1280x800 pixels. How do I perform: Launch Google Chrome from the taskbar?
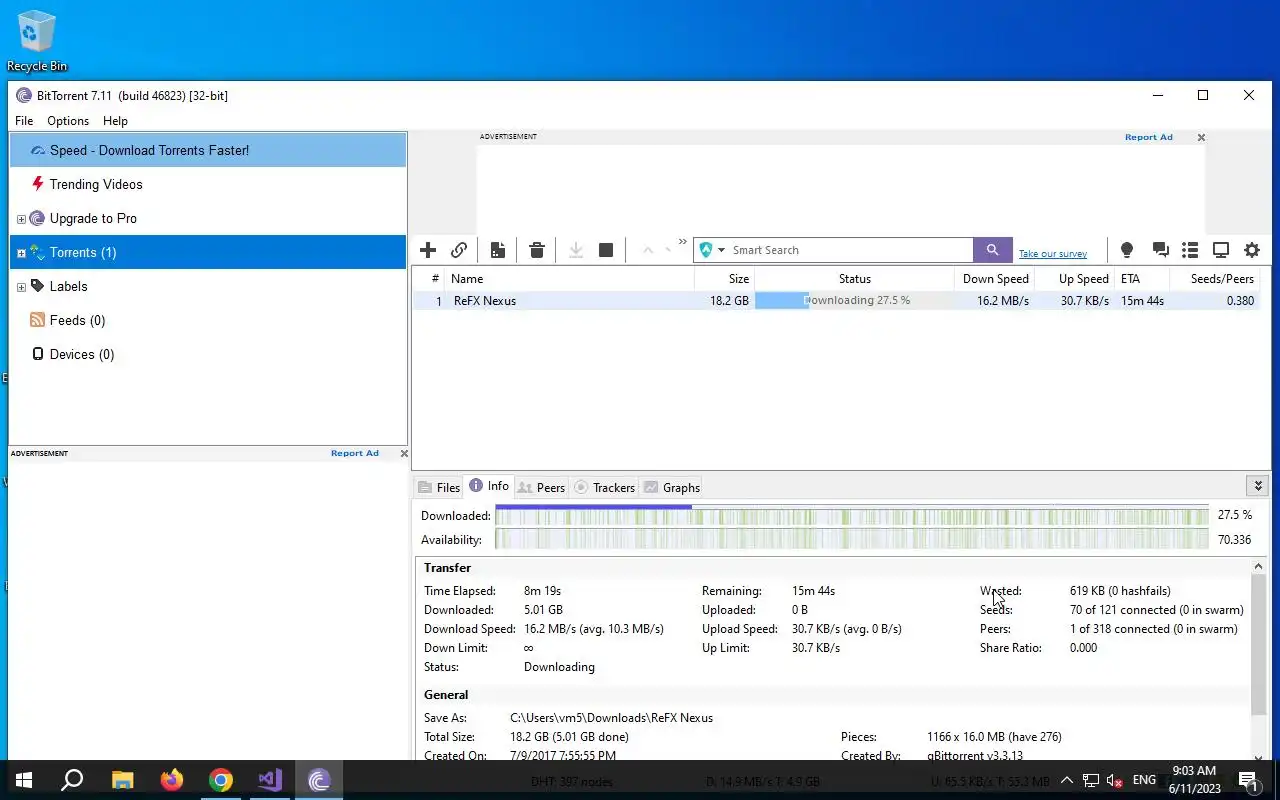point(220,780)
